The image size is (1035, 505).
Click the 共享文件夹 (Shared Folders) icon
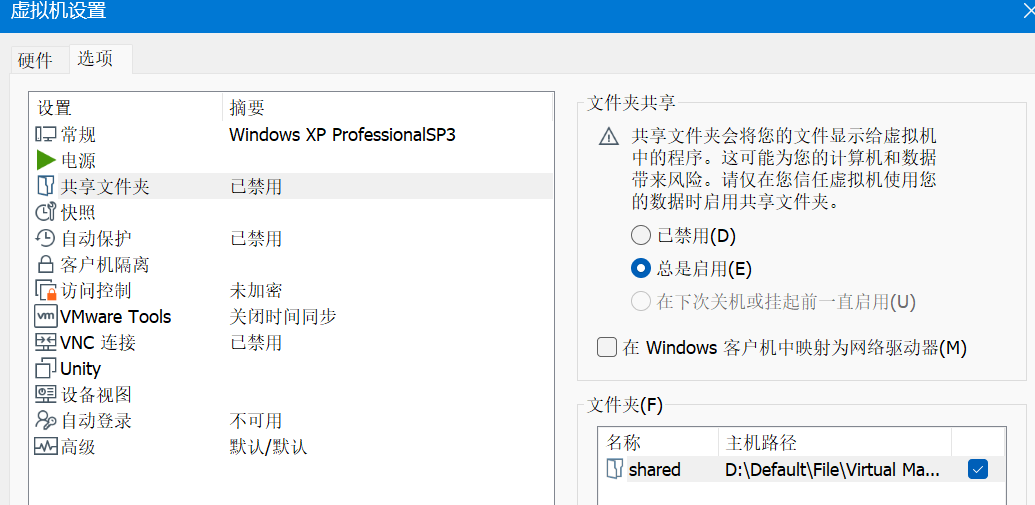click(46, 186)
